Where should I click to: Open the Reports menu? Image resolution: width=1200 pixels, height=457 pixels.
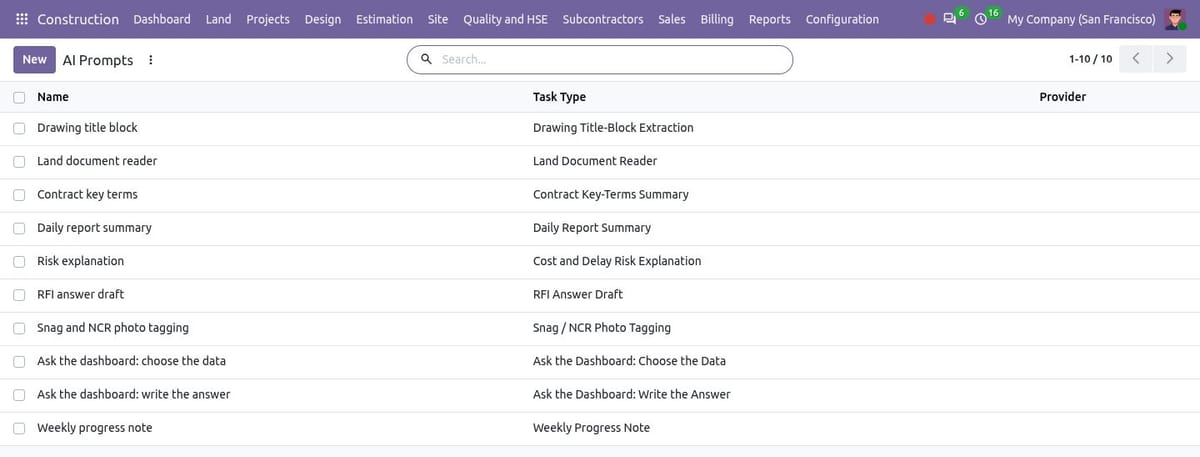769,19
